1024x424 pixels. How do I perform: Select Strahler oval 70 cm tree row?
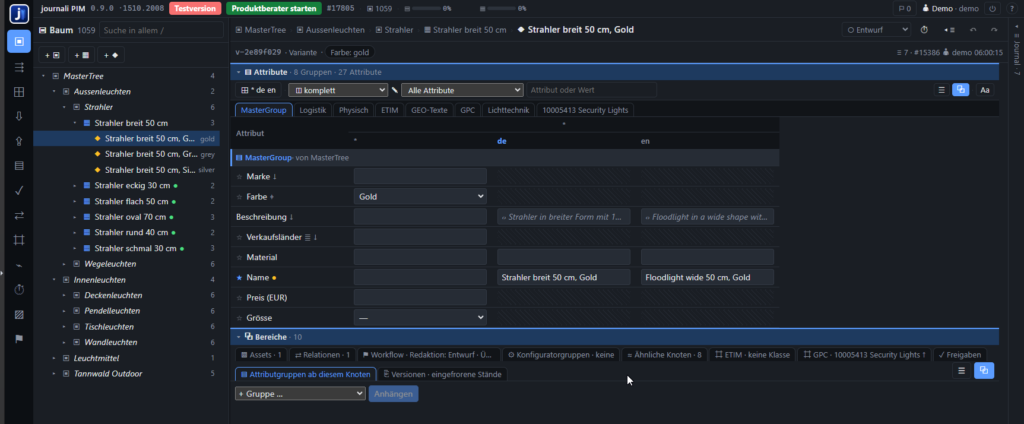click(127, 217)
